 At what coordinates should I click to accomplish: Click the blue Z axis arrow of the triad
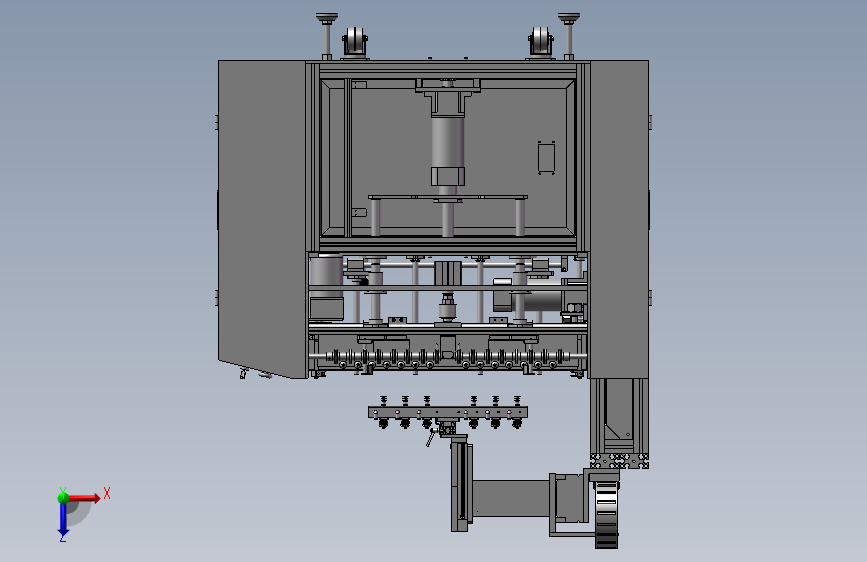click(63, 519)
